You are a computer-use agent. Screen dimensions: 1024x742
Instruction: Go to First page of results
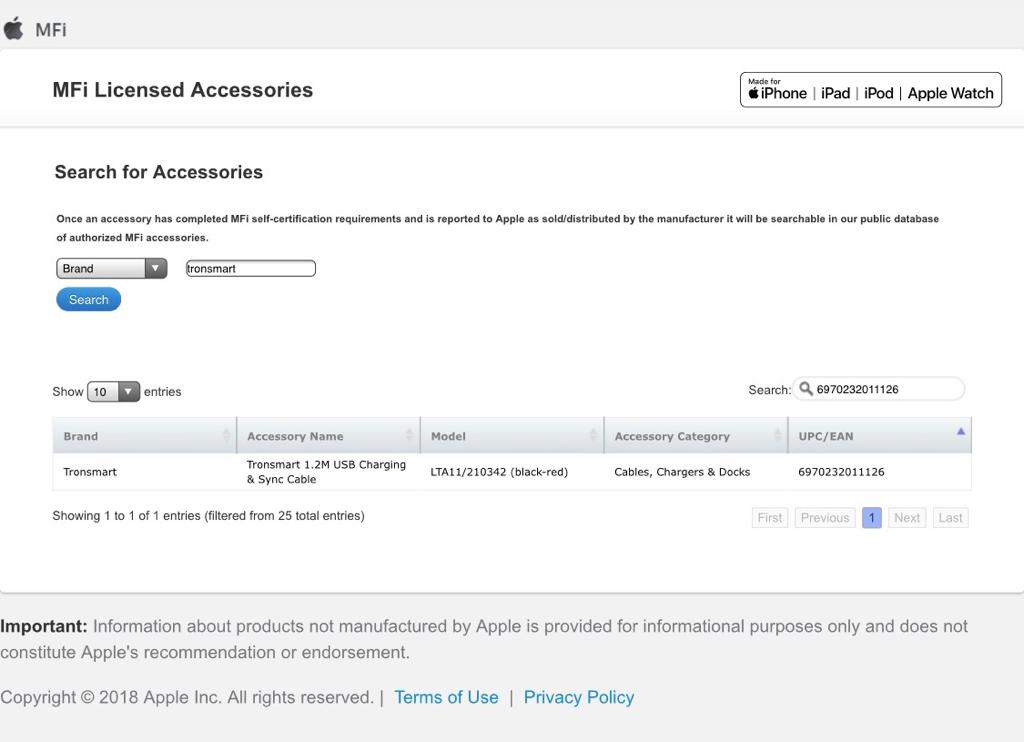tap(770, 518)
